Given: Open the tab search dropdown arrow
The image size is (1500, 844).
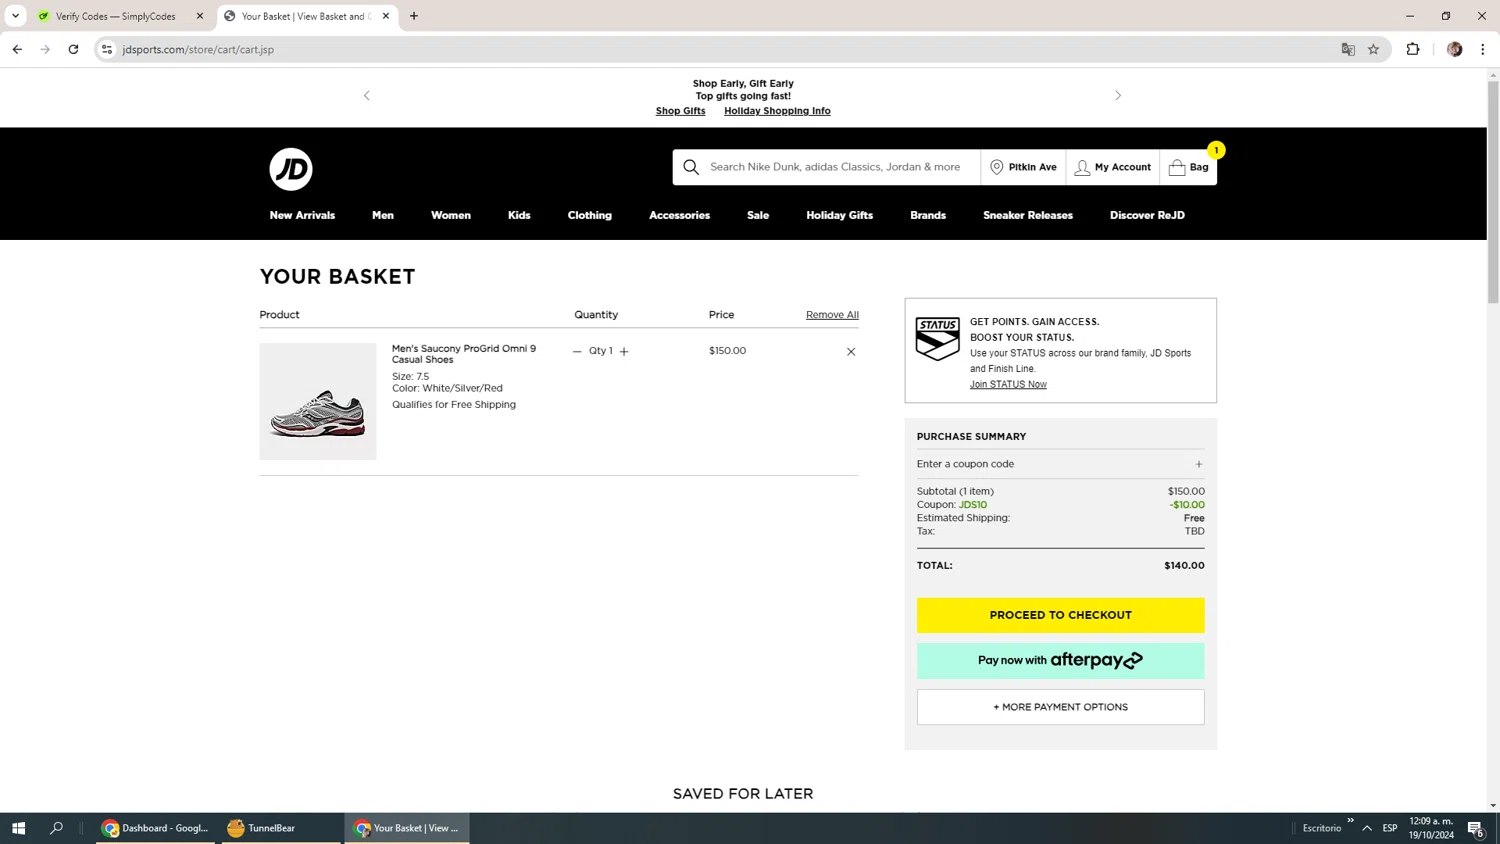Looking at the screenshot, I should coord(15,16).
